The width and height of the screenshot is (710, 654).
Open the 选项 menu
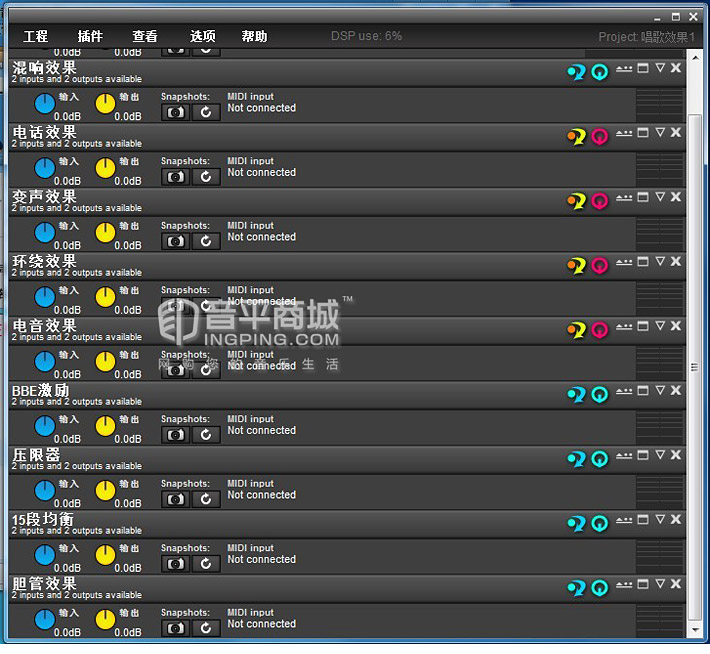coord(202,36)
